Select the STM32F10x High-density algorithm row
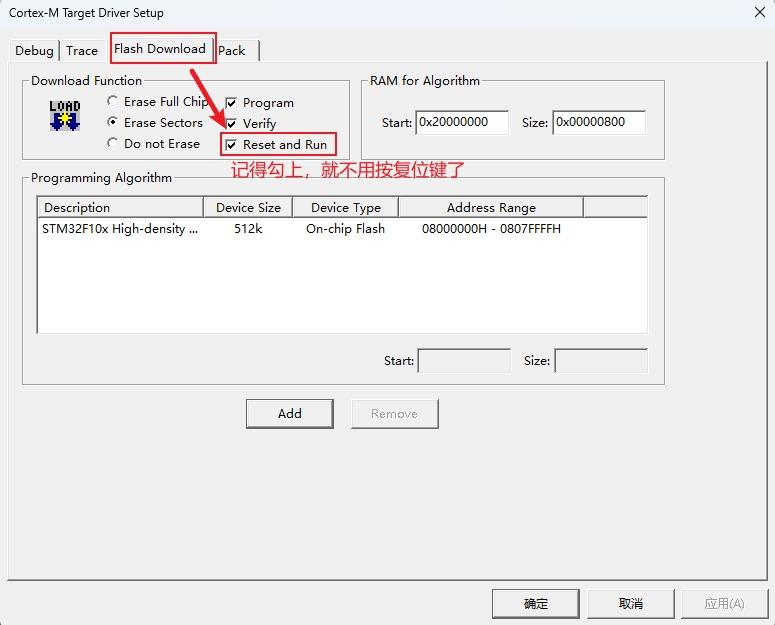 click(x=342, y=229)
